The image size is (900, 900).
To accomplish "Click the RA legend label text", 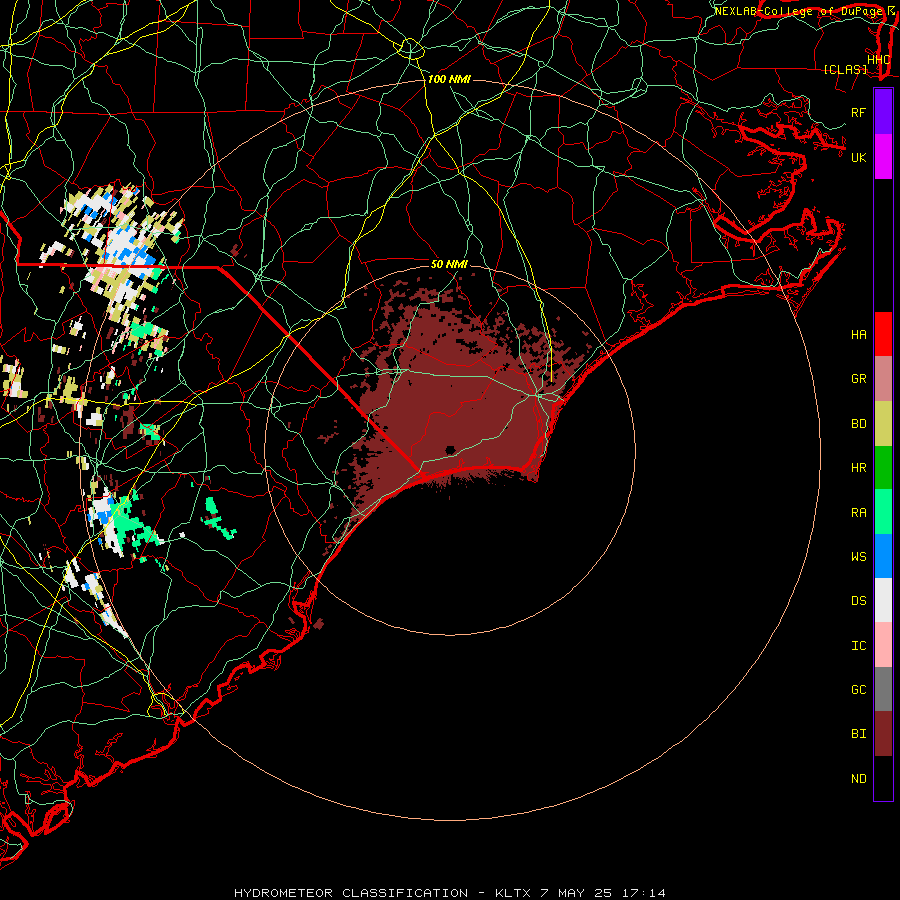I will pyautogui.click(x=859, y=513).
